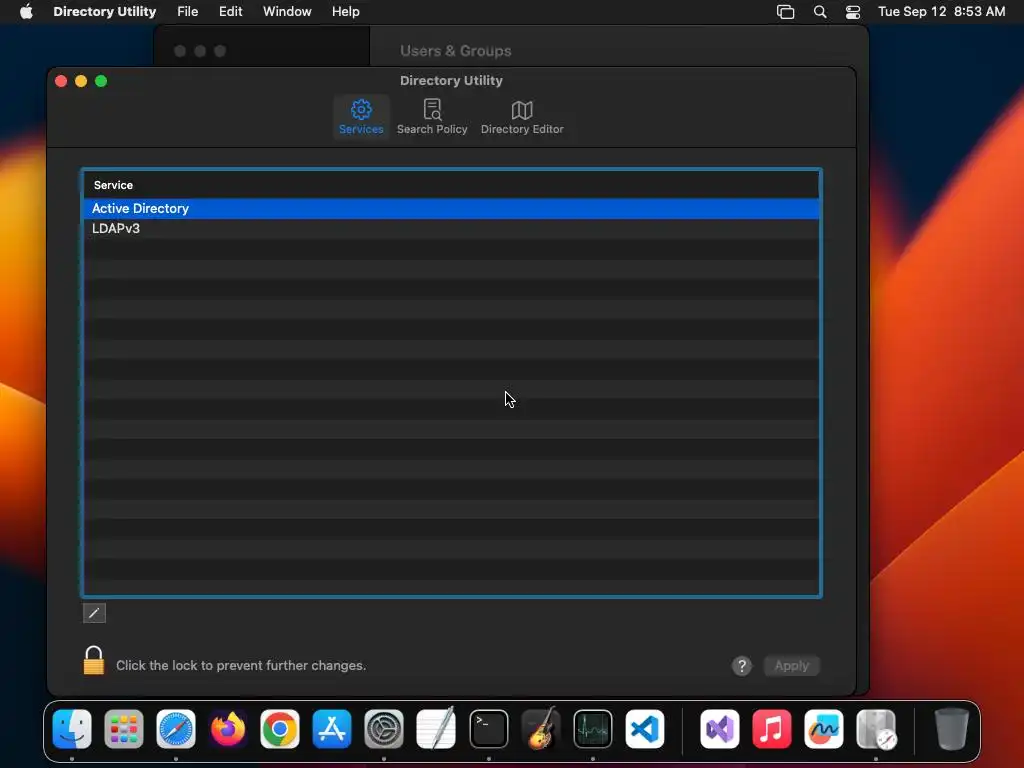Image resolution: width=1024 pixels, height=768 pixels.
Task: Click the lock icon to prevent changes
Action: point(93,660)
